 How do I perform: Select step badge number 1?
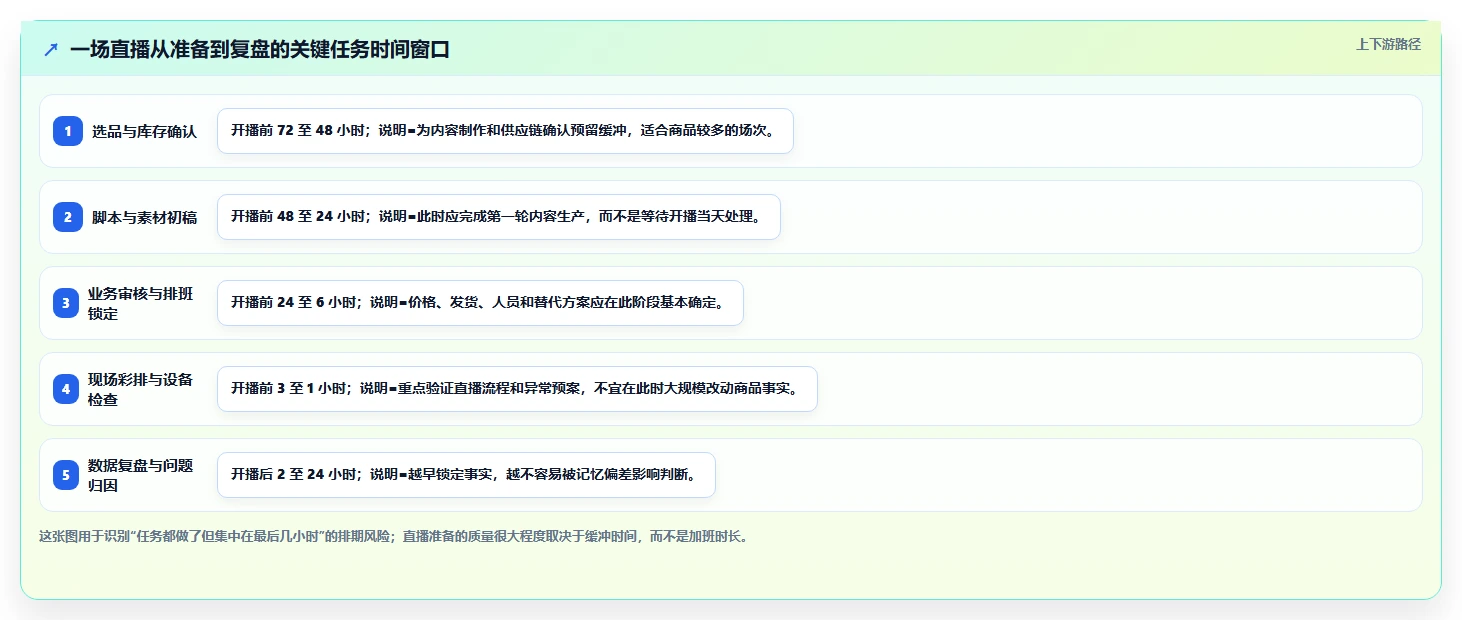68,131
